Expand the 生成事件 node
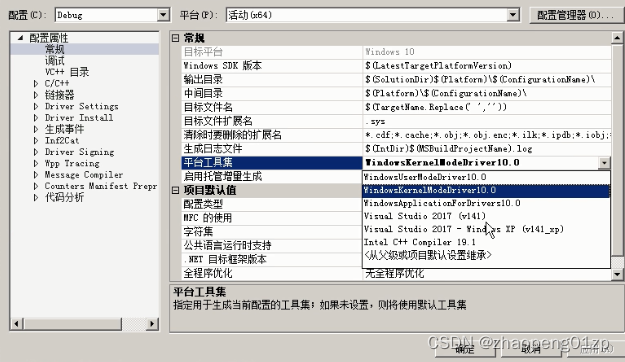This screenshot has height=362, width=625. [x=36, y=129]
